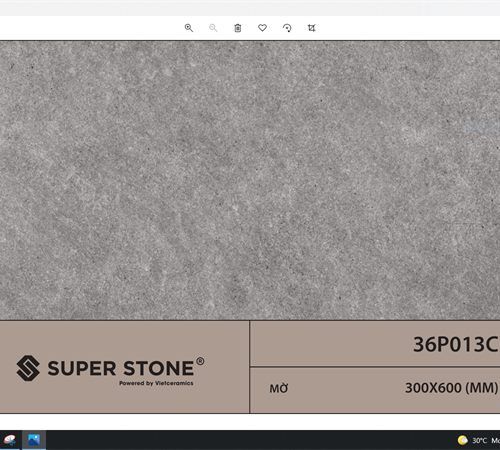The image size is (500, 450).
Task: Click the greyed-out zoom out magnifier
Action: [213, 28]
